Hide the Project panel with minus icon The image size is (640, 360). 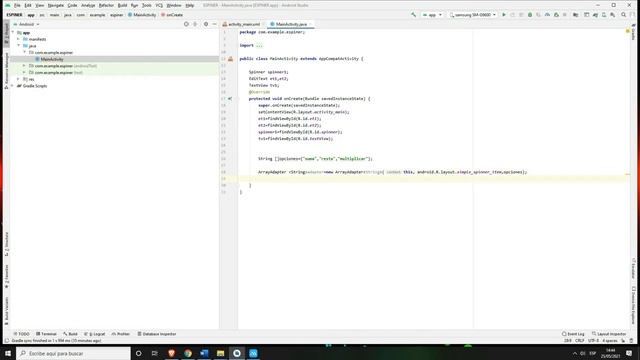pos(214,24)
